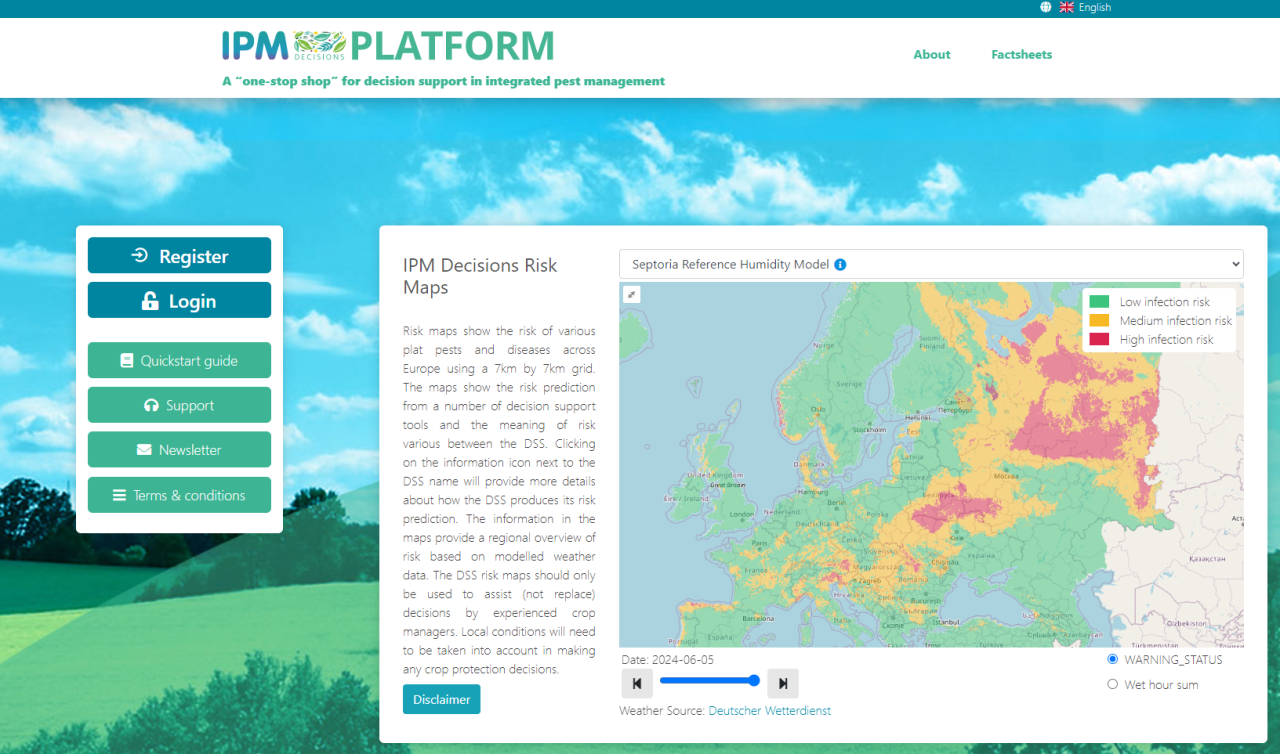1280x754 pixels.
Task: Click the Disclaimer button
Action: click(x=441, y=699)
